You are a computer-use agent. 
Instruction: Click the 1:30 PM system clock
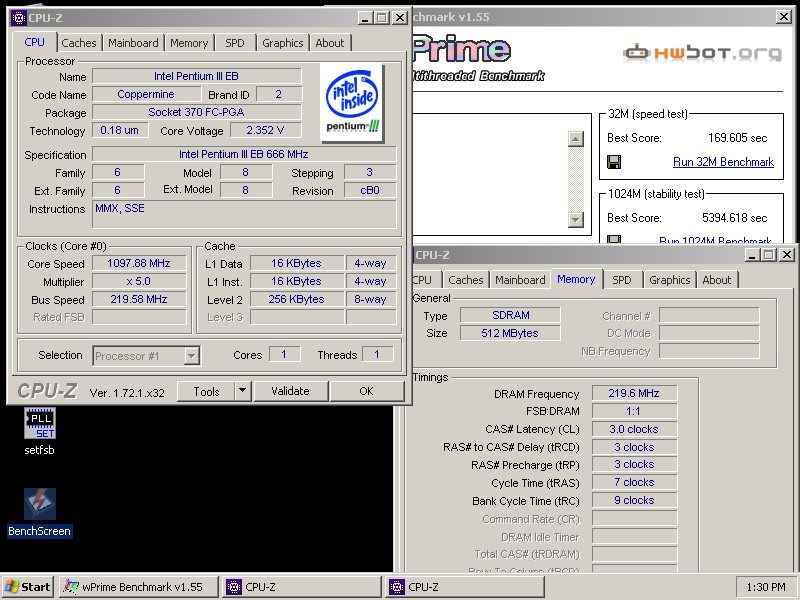click(x=766, y=587)
